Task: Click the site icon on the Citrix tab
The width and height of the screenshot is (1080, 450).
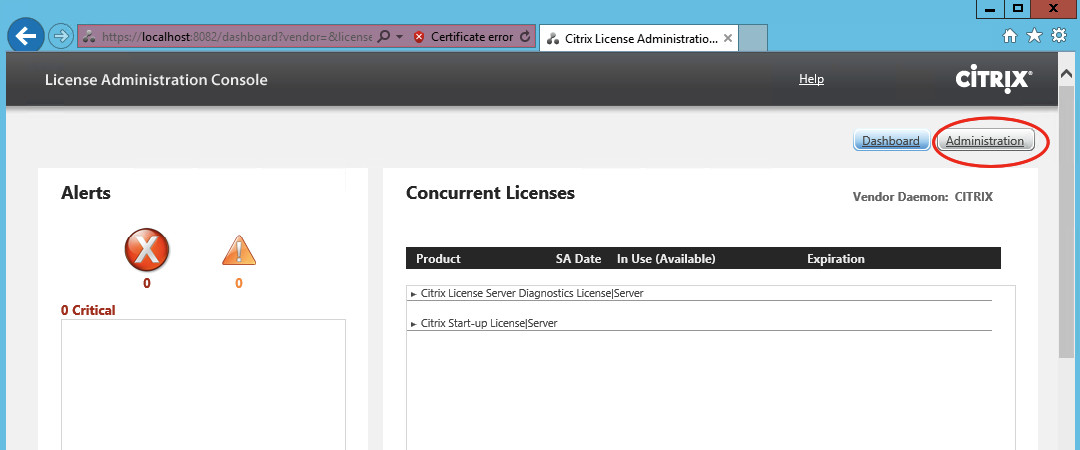Action: tap(552, 39)
